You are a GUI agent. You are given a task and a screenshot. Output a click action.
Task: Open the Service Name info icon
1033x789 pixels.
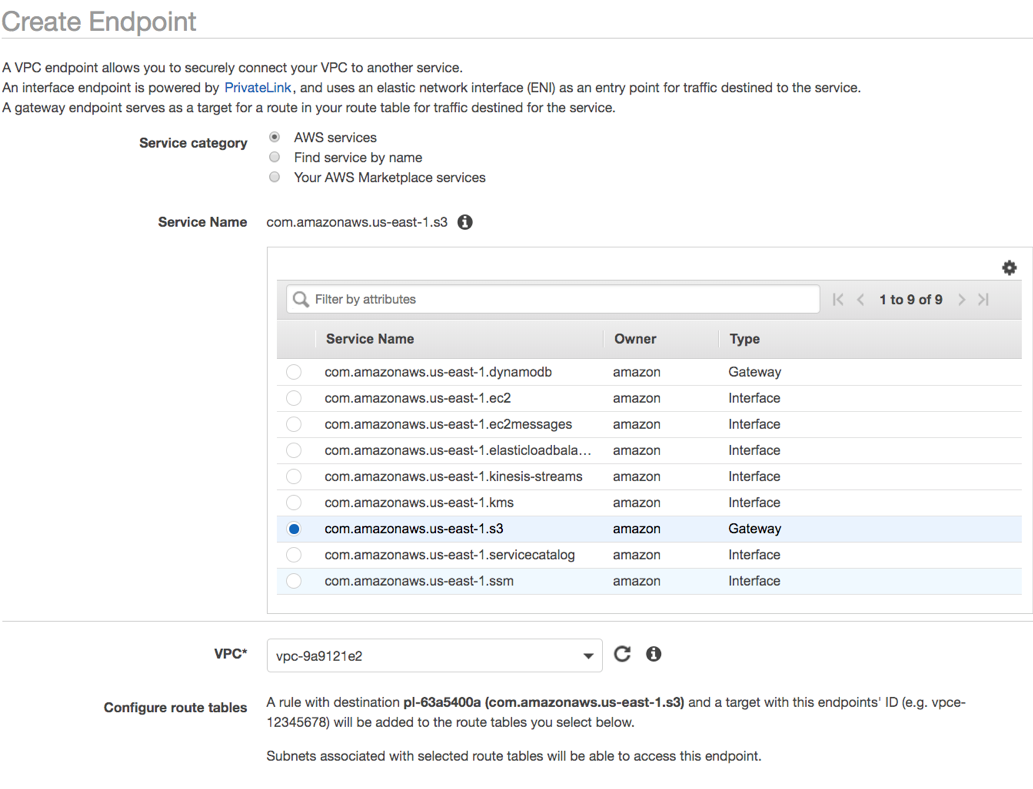tap(465, 222)
